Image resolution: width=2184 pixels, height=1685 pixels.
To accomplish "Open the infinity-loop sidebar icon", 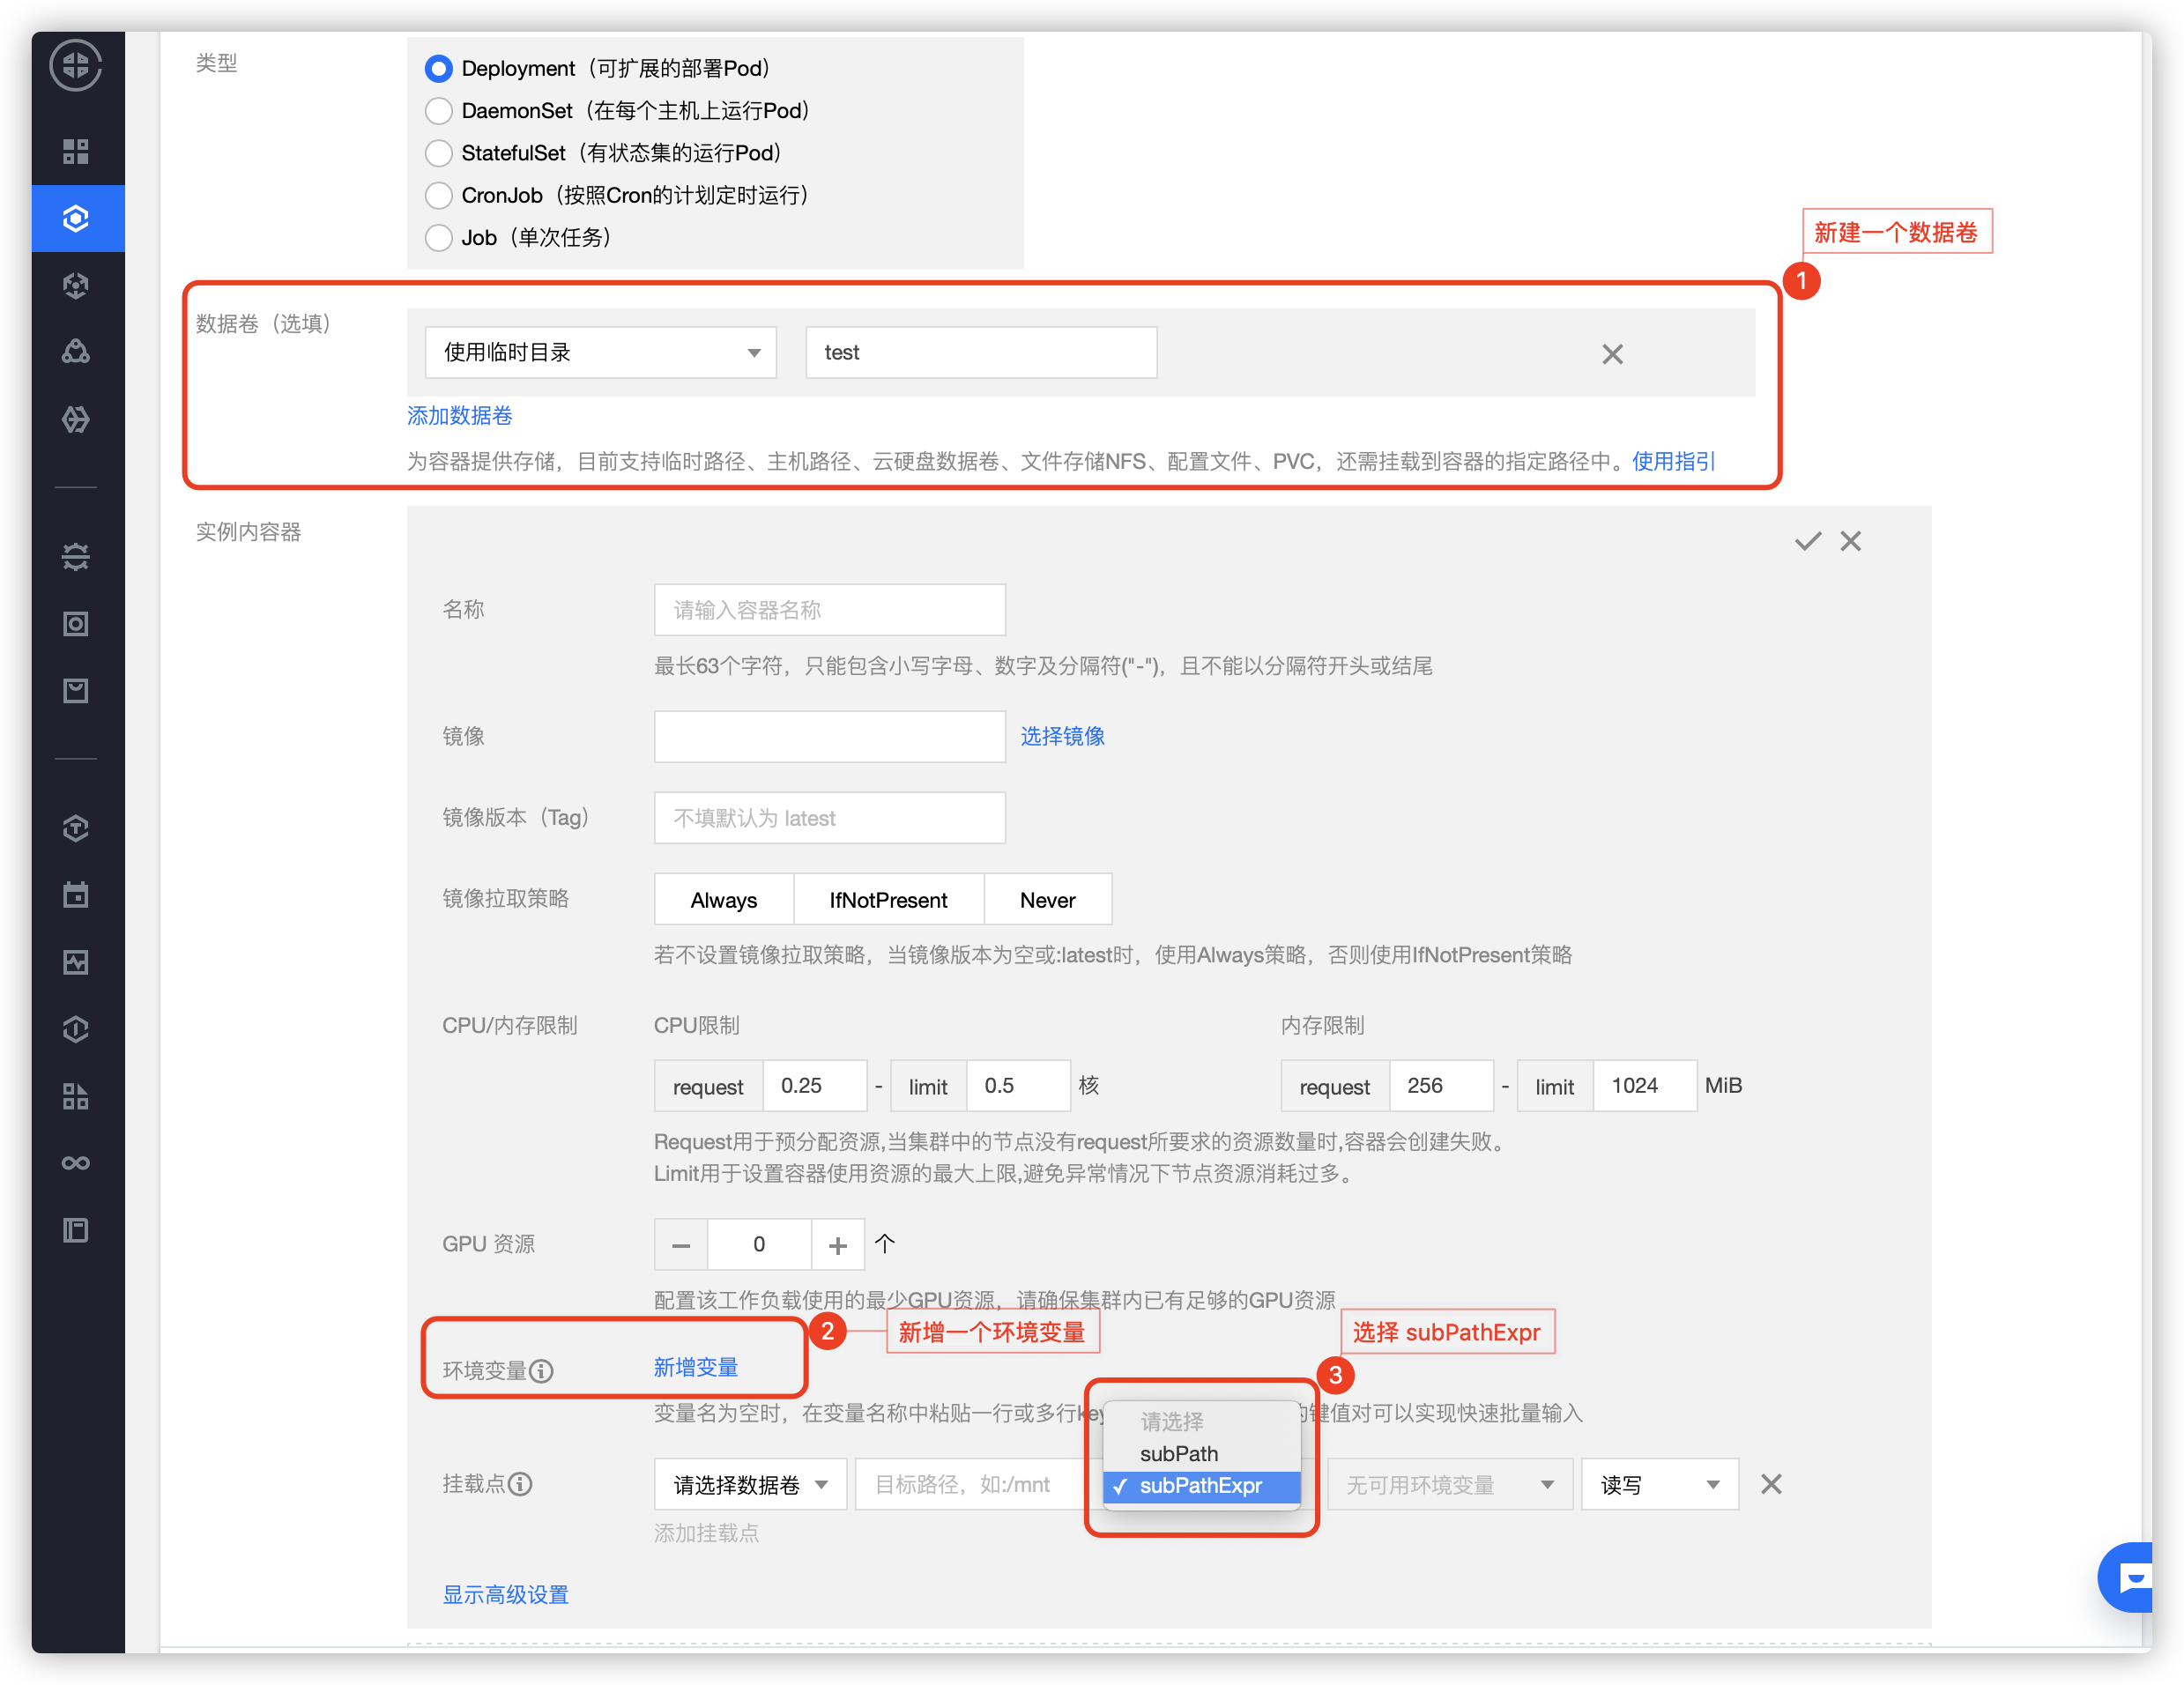I will [76, 1163].
